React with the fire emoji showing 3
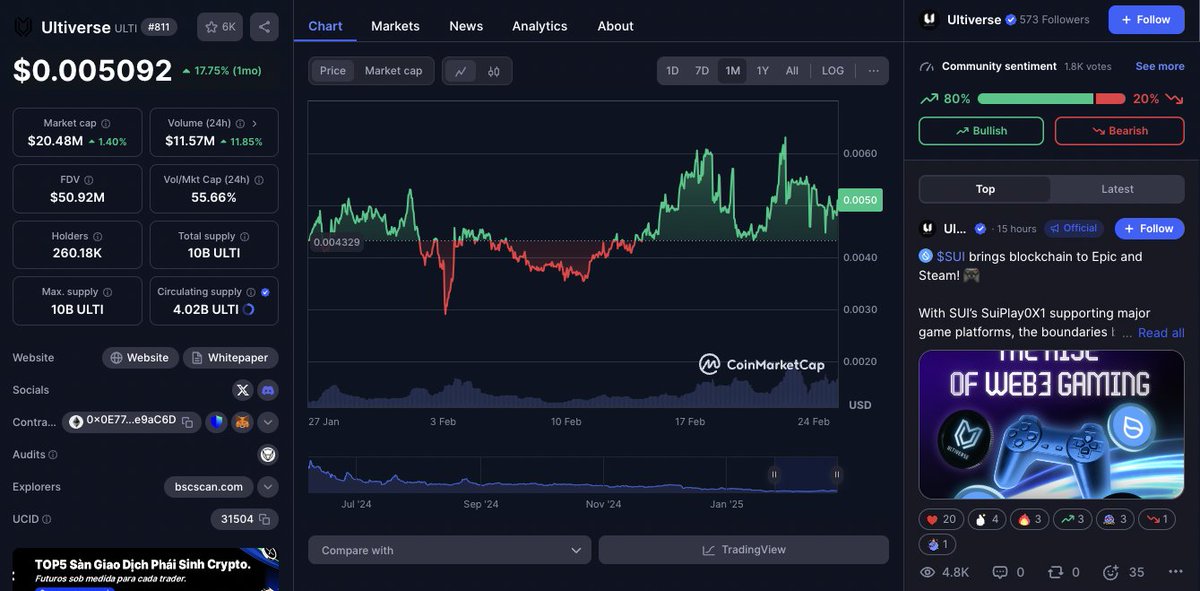The width and height of the screenshot is (1200, 591). [1031, 519]
